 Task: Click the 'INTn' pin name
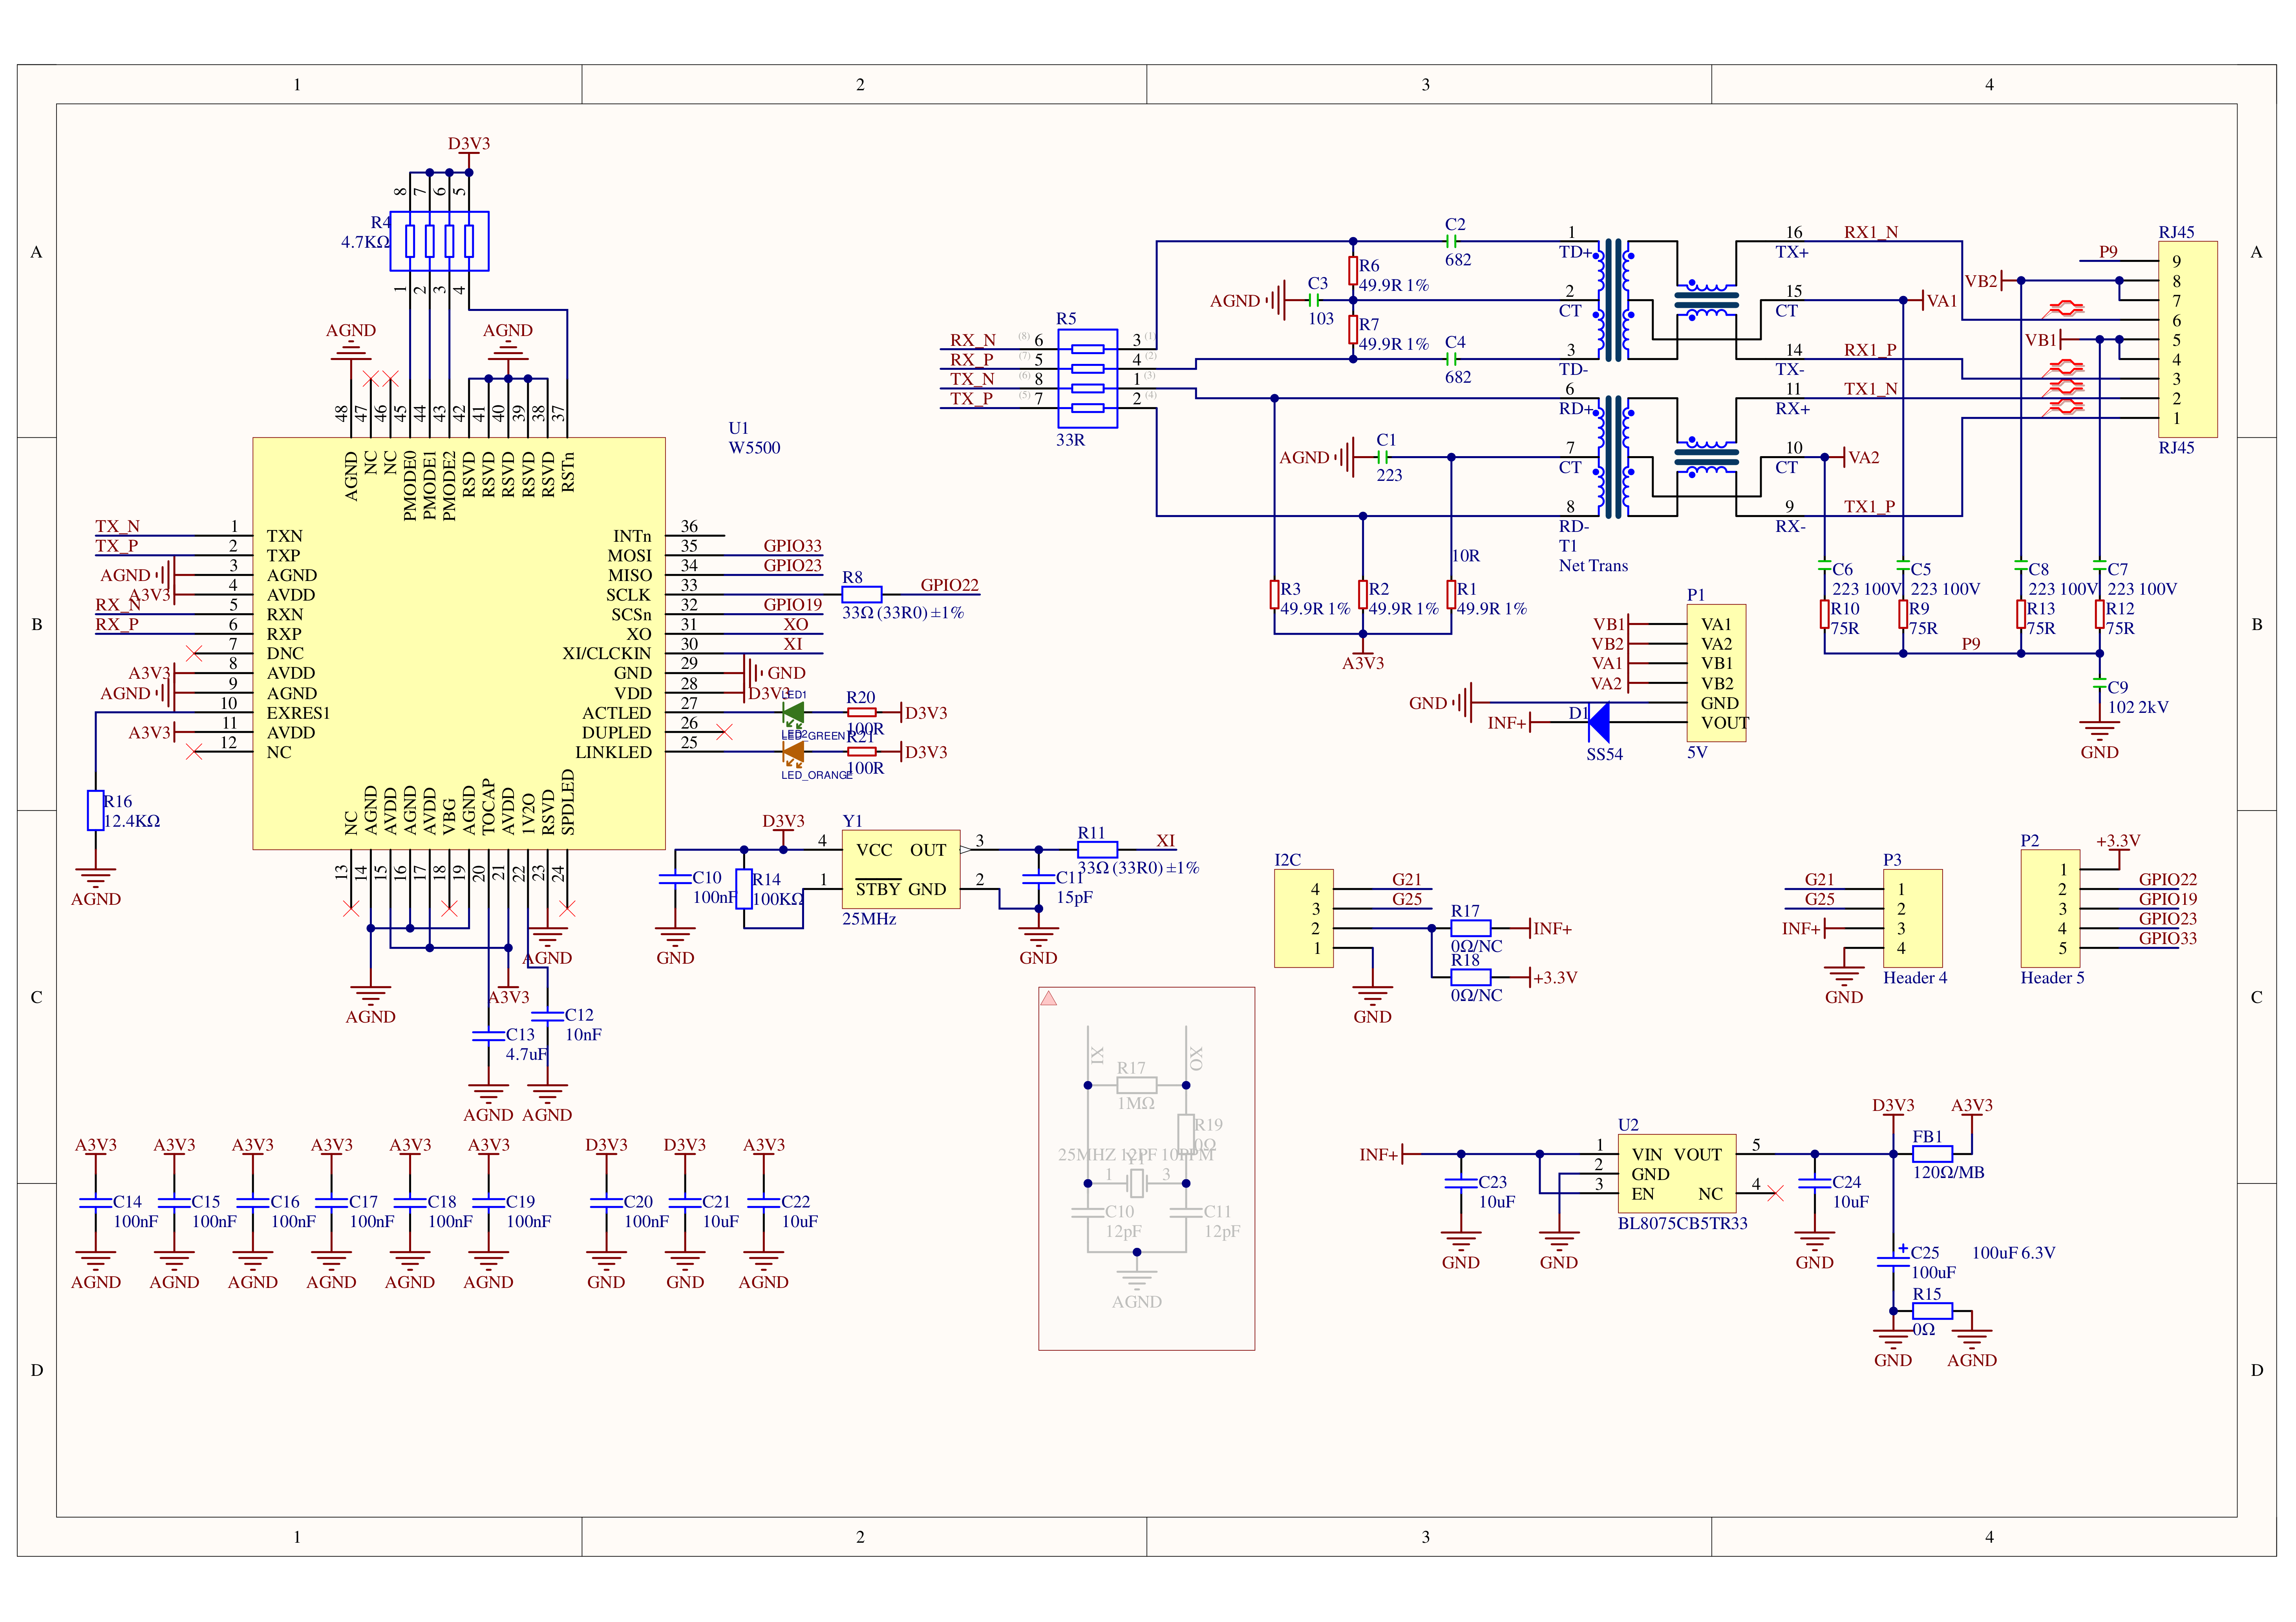coord(632,536)
